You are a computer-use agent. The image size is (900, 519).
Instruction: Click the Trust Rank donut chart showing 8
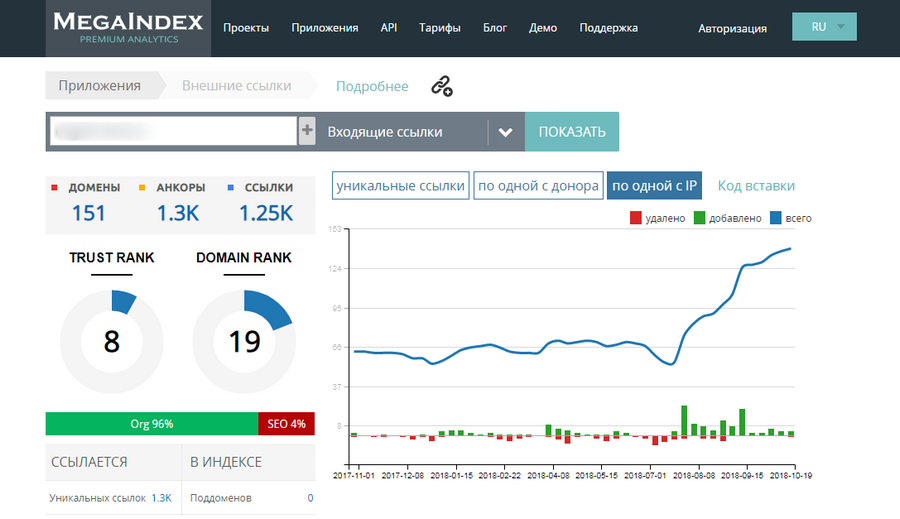click(111, 341)
